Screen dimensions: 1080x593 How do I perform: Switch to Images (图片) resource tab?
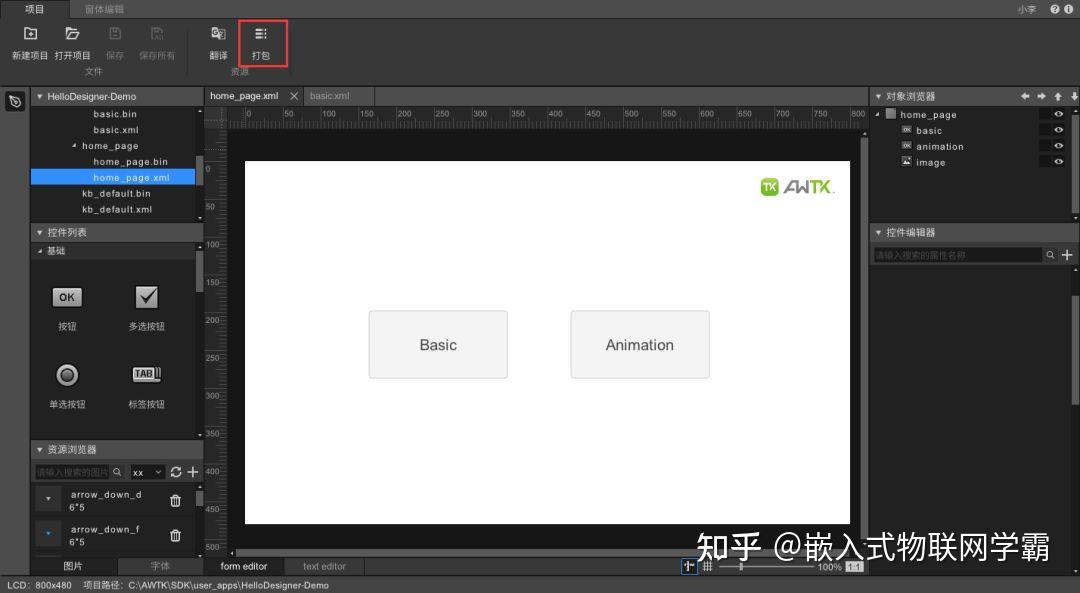pyautogui.click(x=73, y=566)
